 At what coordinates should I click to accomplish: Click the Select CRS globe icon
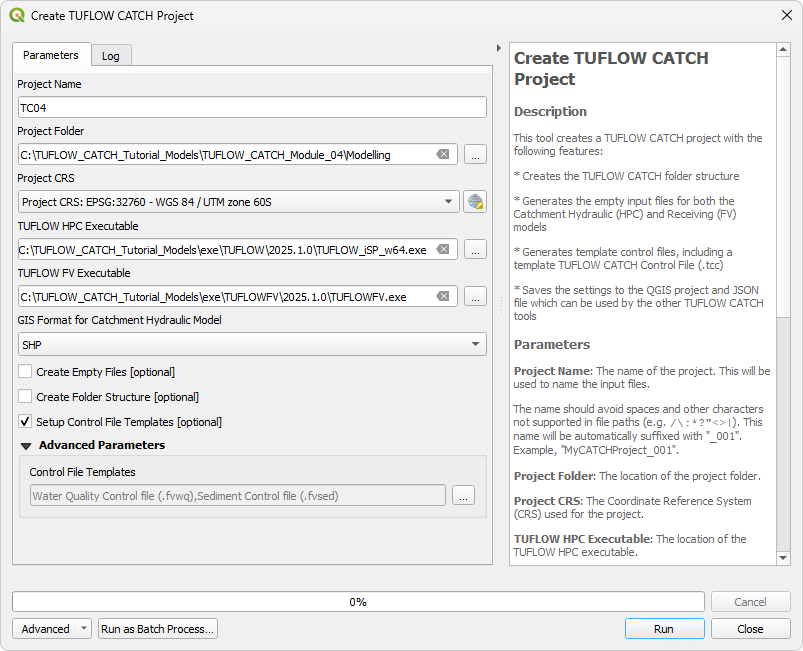click(475, 202)
